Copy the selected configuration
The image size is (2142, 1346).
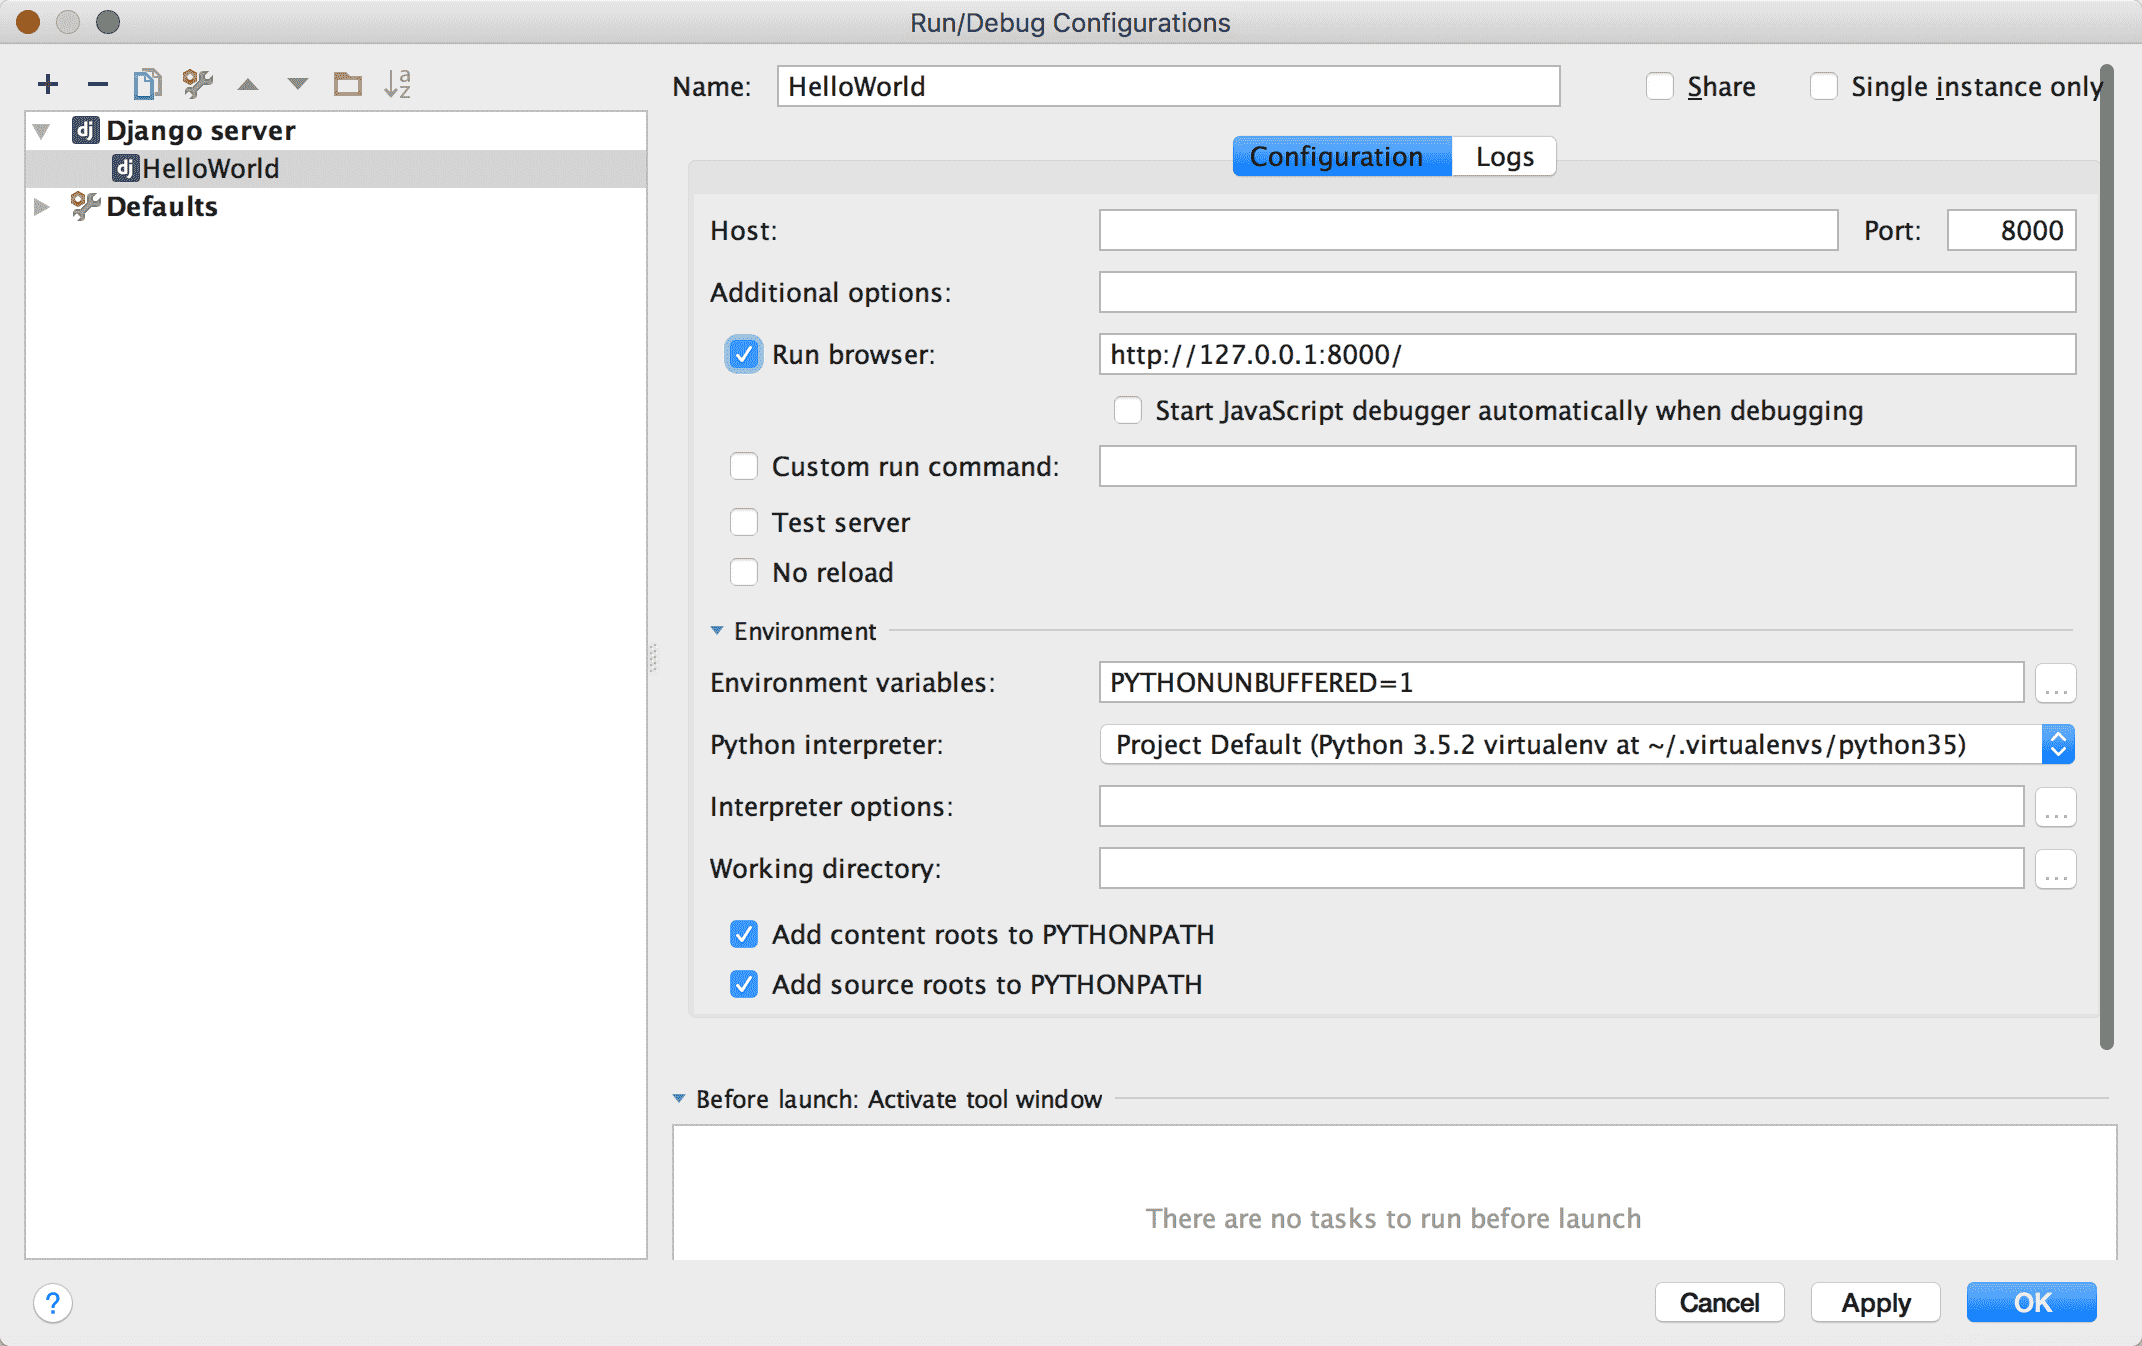coord(147,84)
